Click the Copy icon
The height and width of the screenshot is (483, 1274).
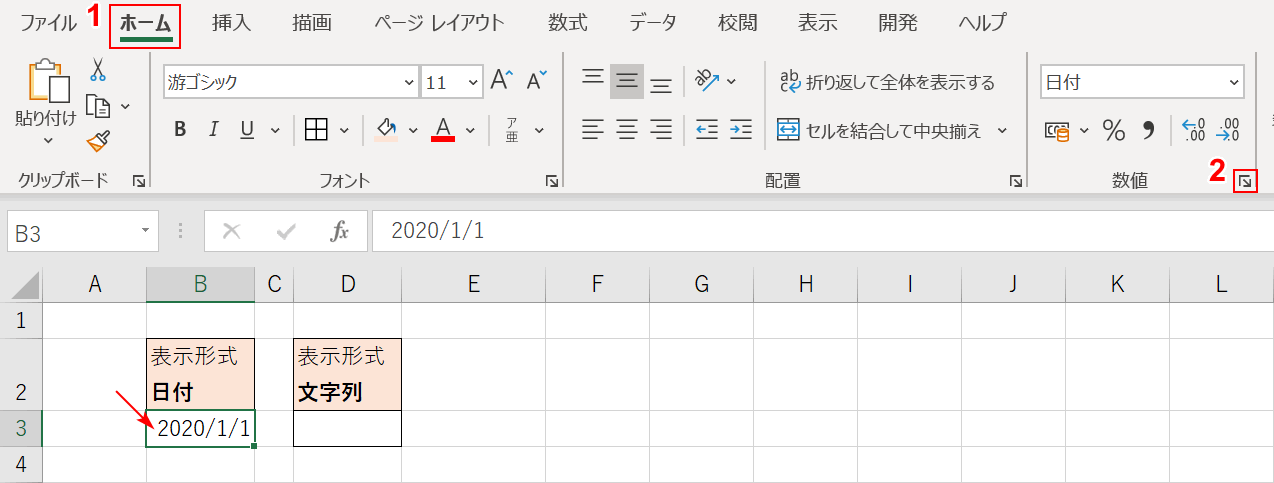point(98,105)
